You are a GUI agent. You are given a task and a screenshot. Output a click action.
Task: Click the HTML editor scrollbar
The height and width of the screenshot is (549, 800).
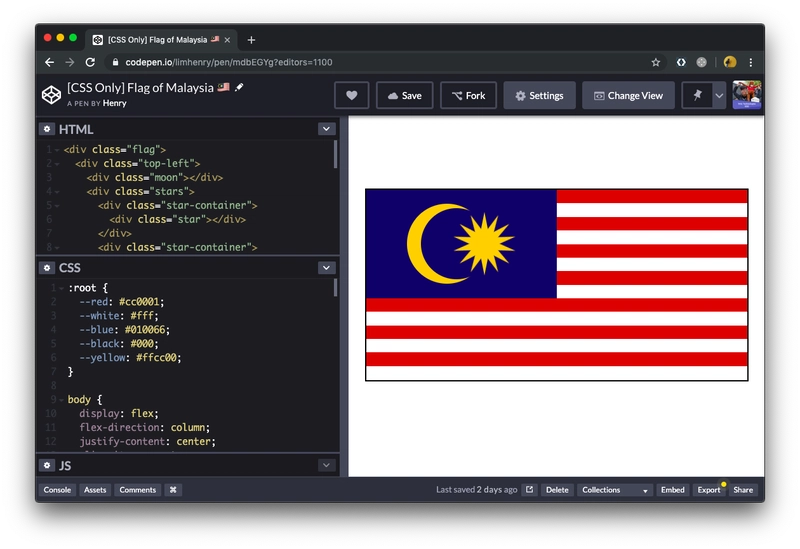(335, 154)
